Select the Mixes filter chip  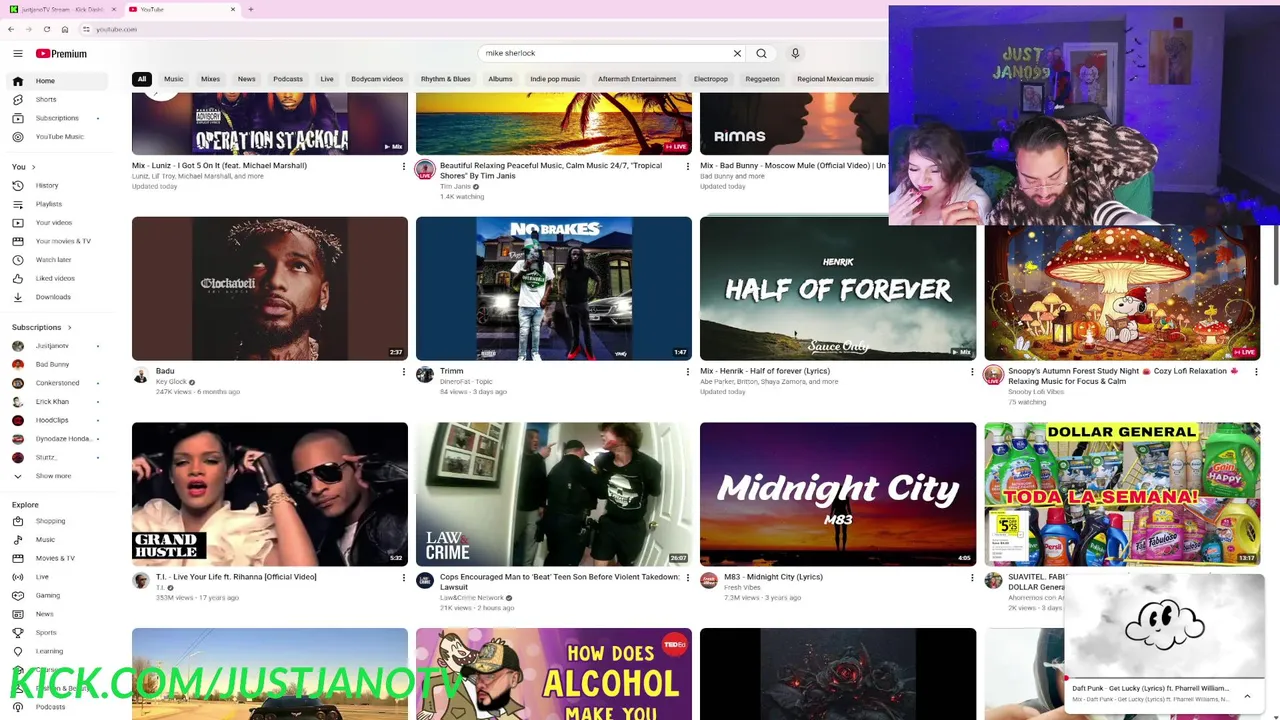[210, 79]
